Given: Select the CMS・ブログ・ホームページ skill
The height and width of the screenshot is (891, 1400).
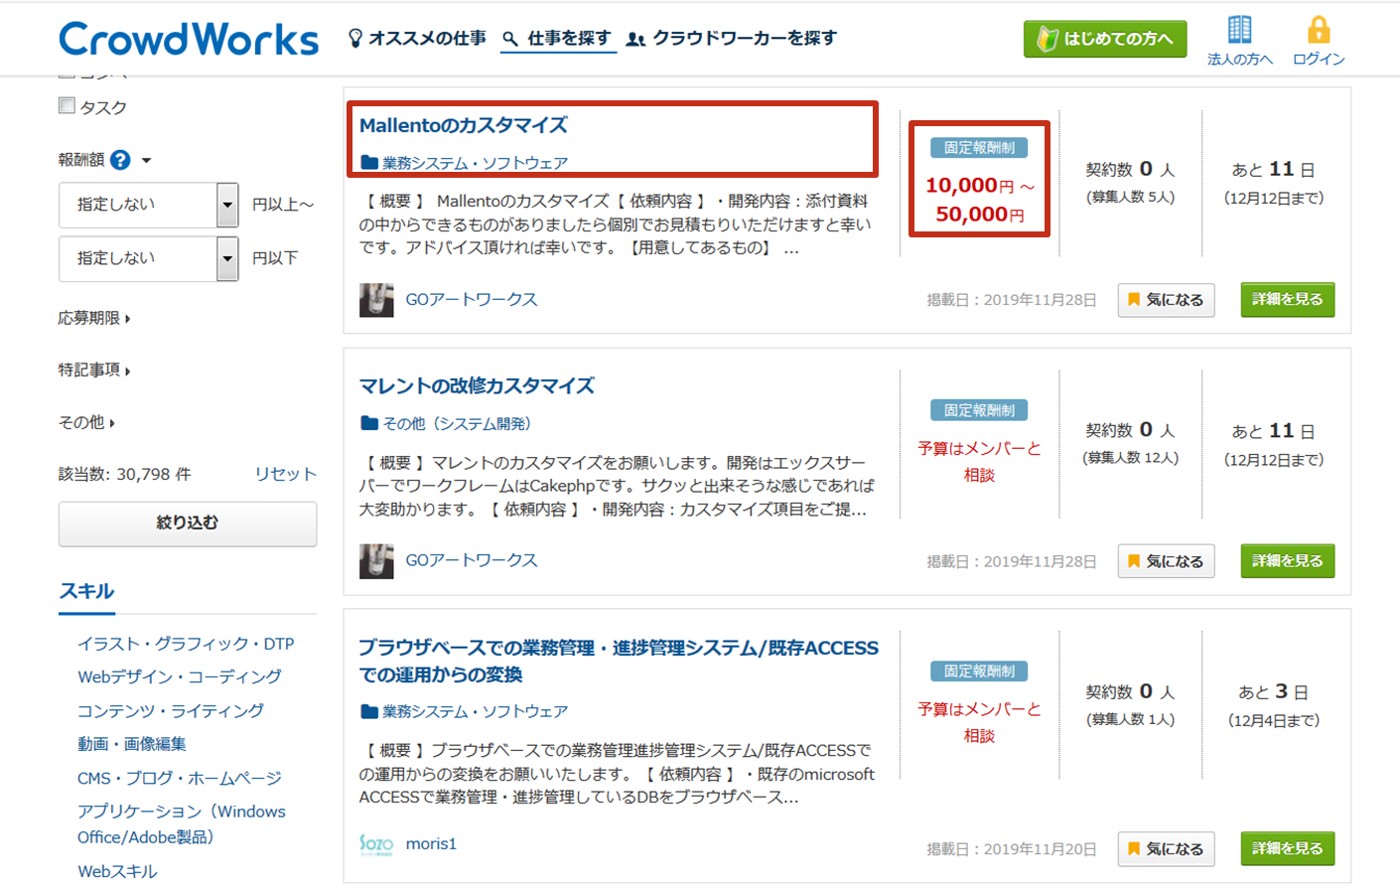Looking at the screenshot, I should pos(179,778).
